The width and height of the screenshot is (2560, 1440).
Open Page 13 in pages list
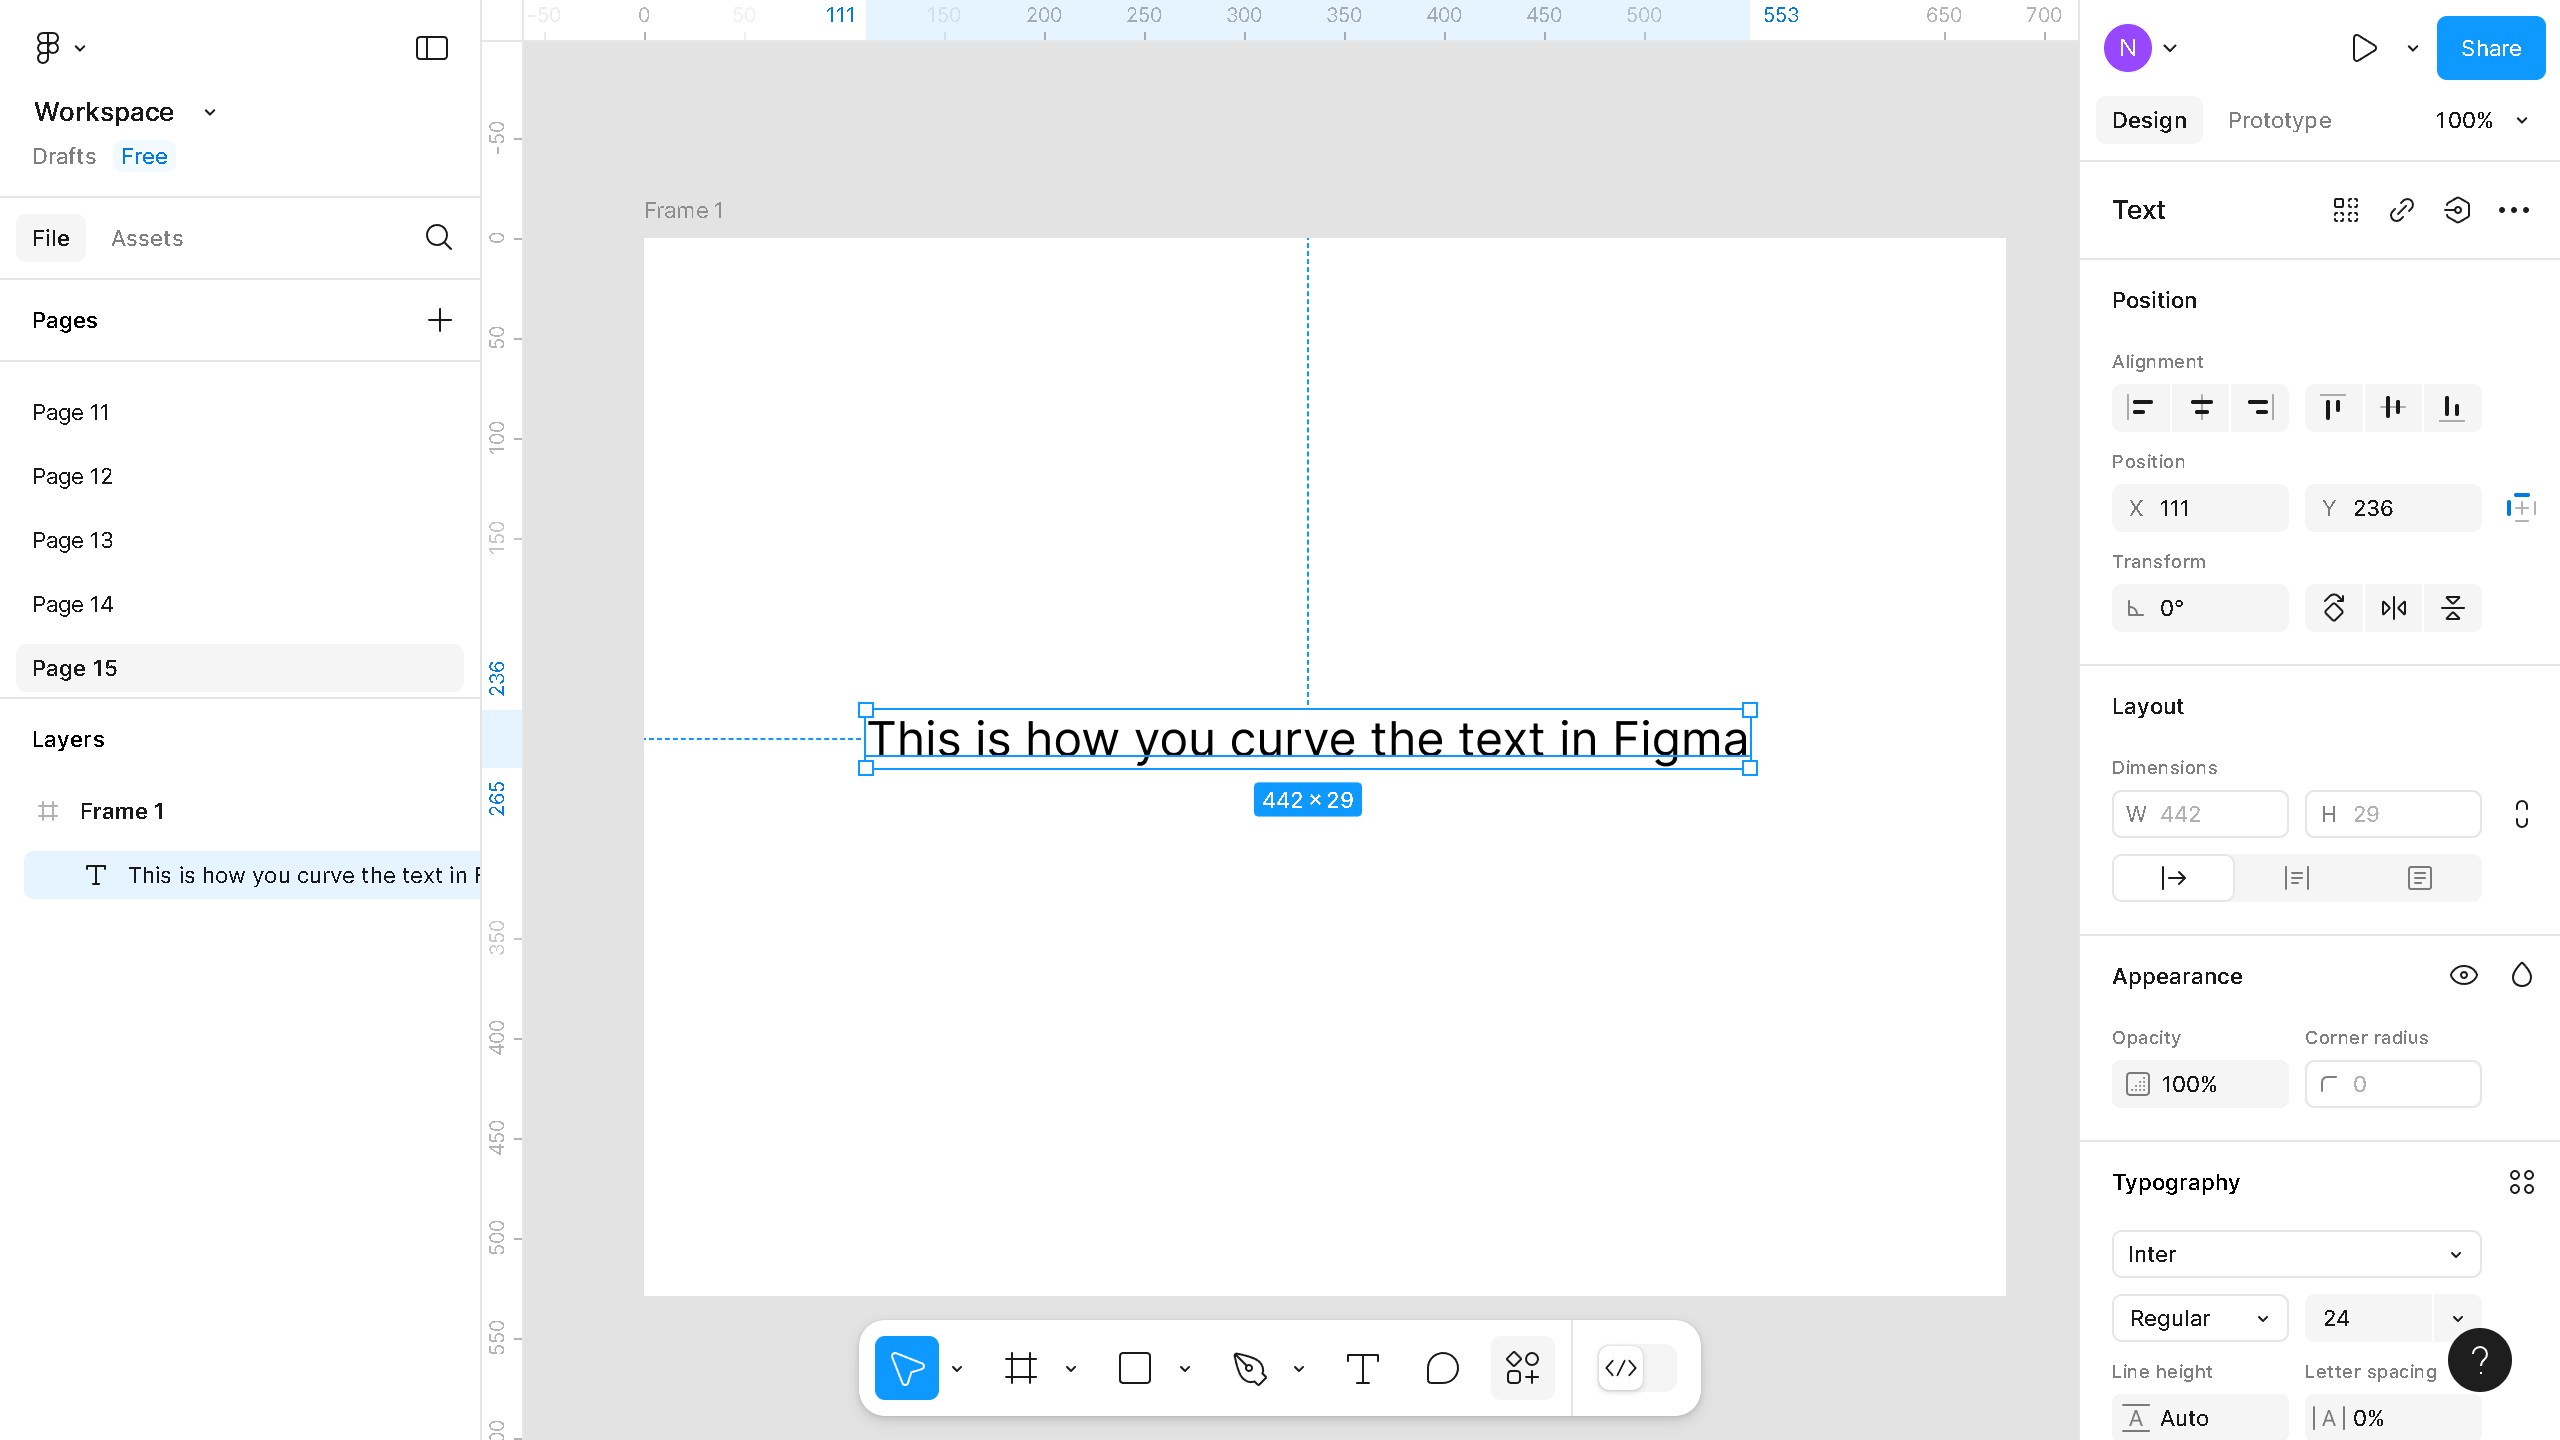(72, 540)
